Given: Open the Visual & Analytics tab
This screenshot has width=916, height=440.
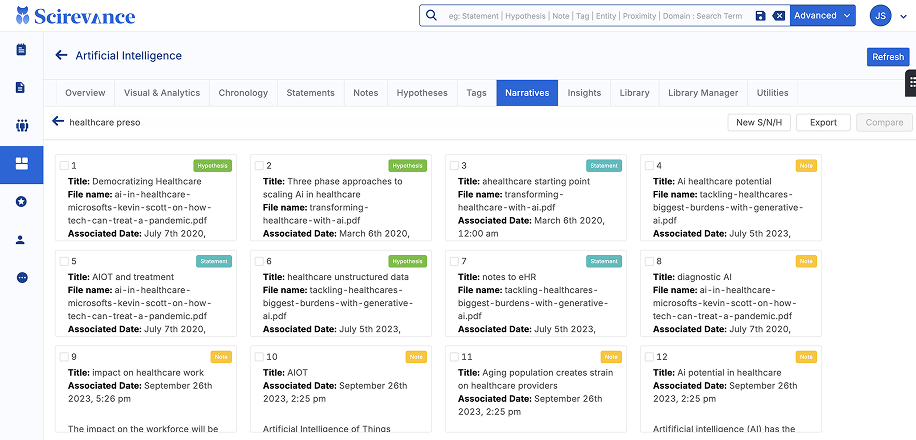Looking at the screenshot, I should [x=162, y=93].
